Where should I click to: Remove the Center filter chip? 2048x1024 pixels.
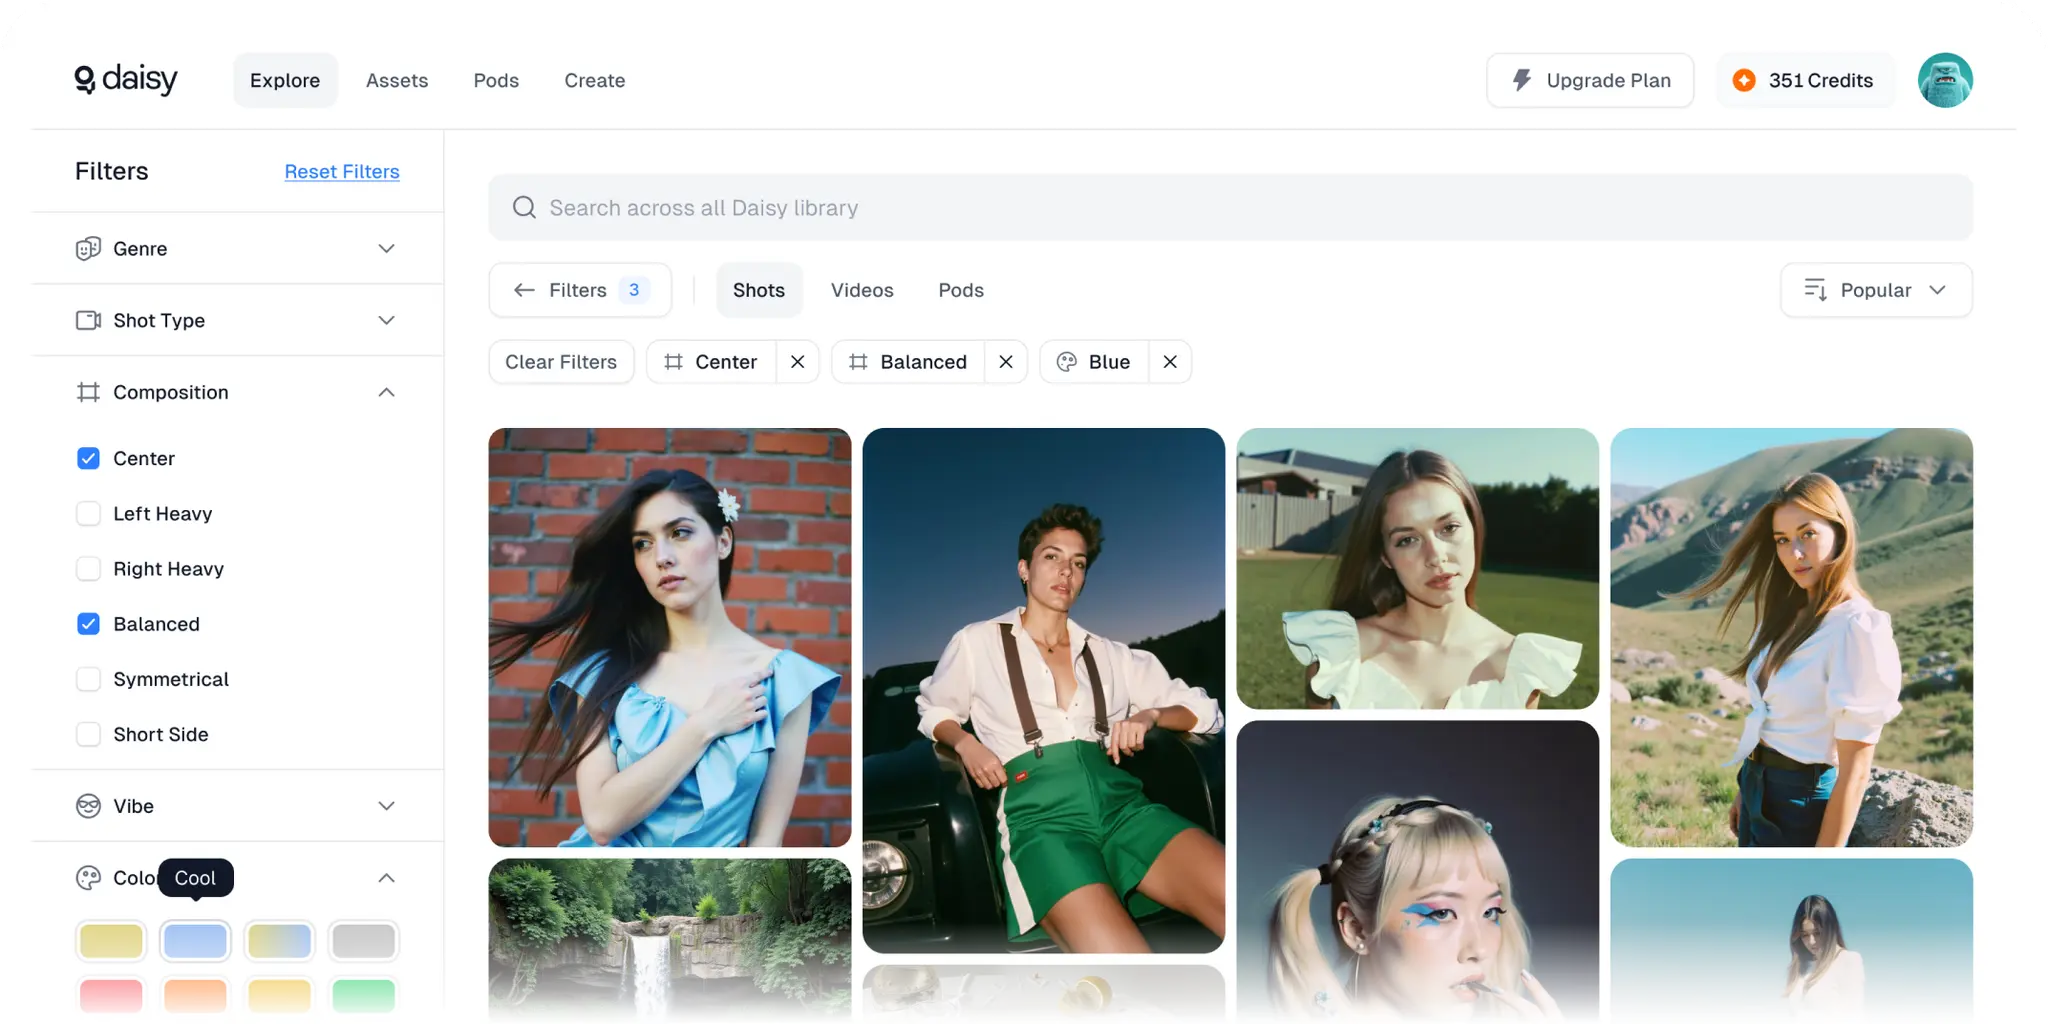pos(797,362)
